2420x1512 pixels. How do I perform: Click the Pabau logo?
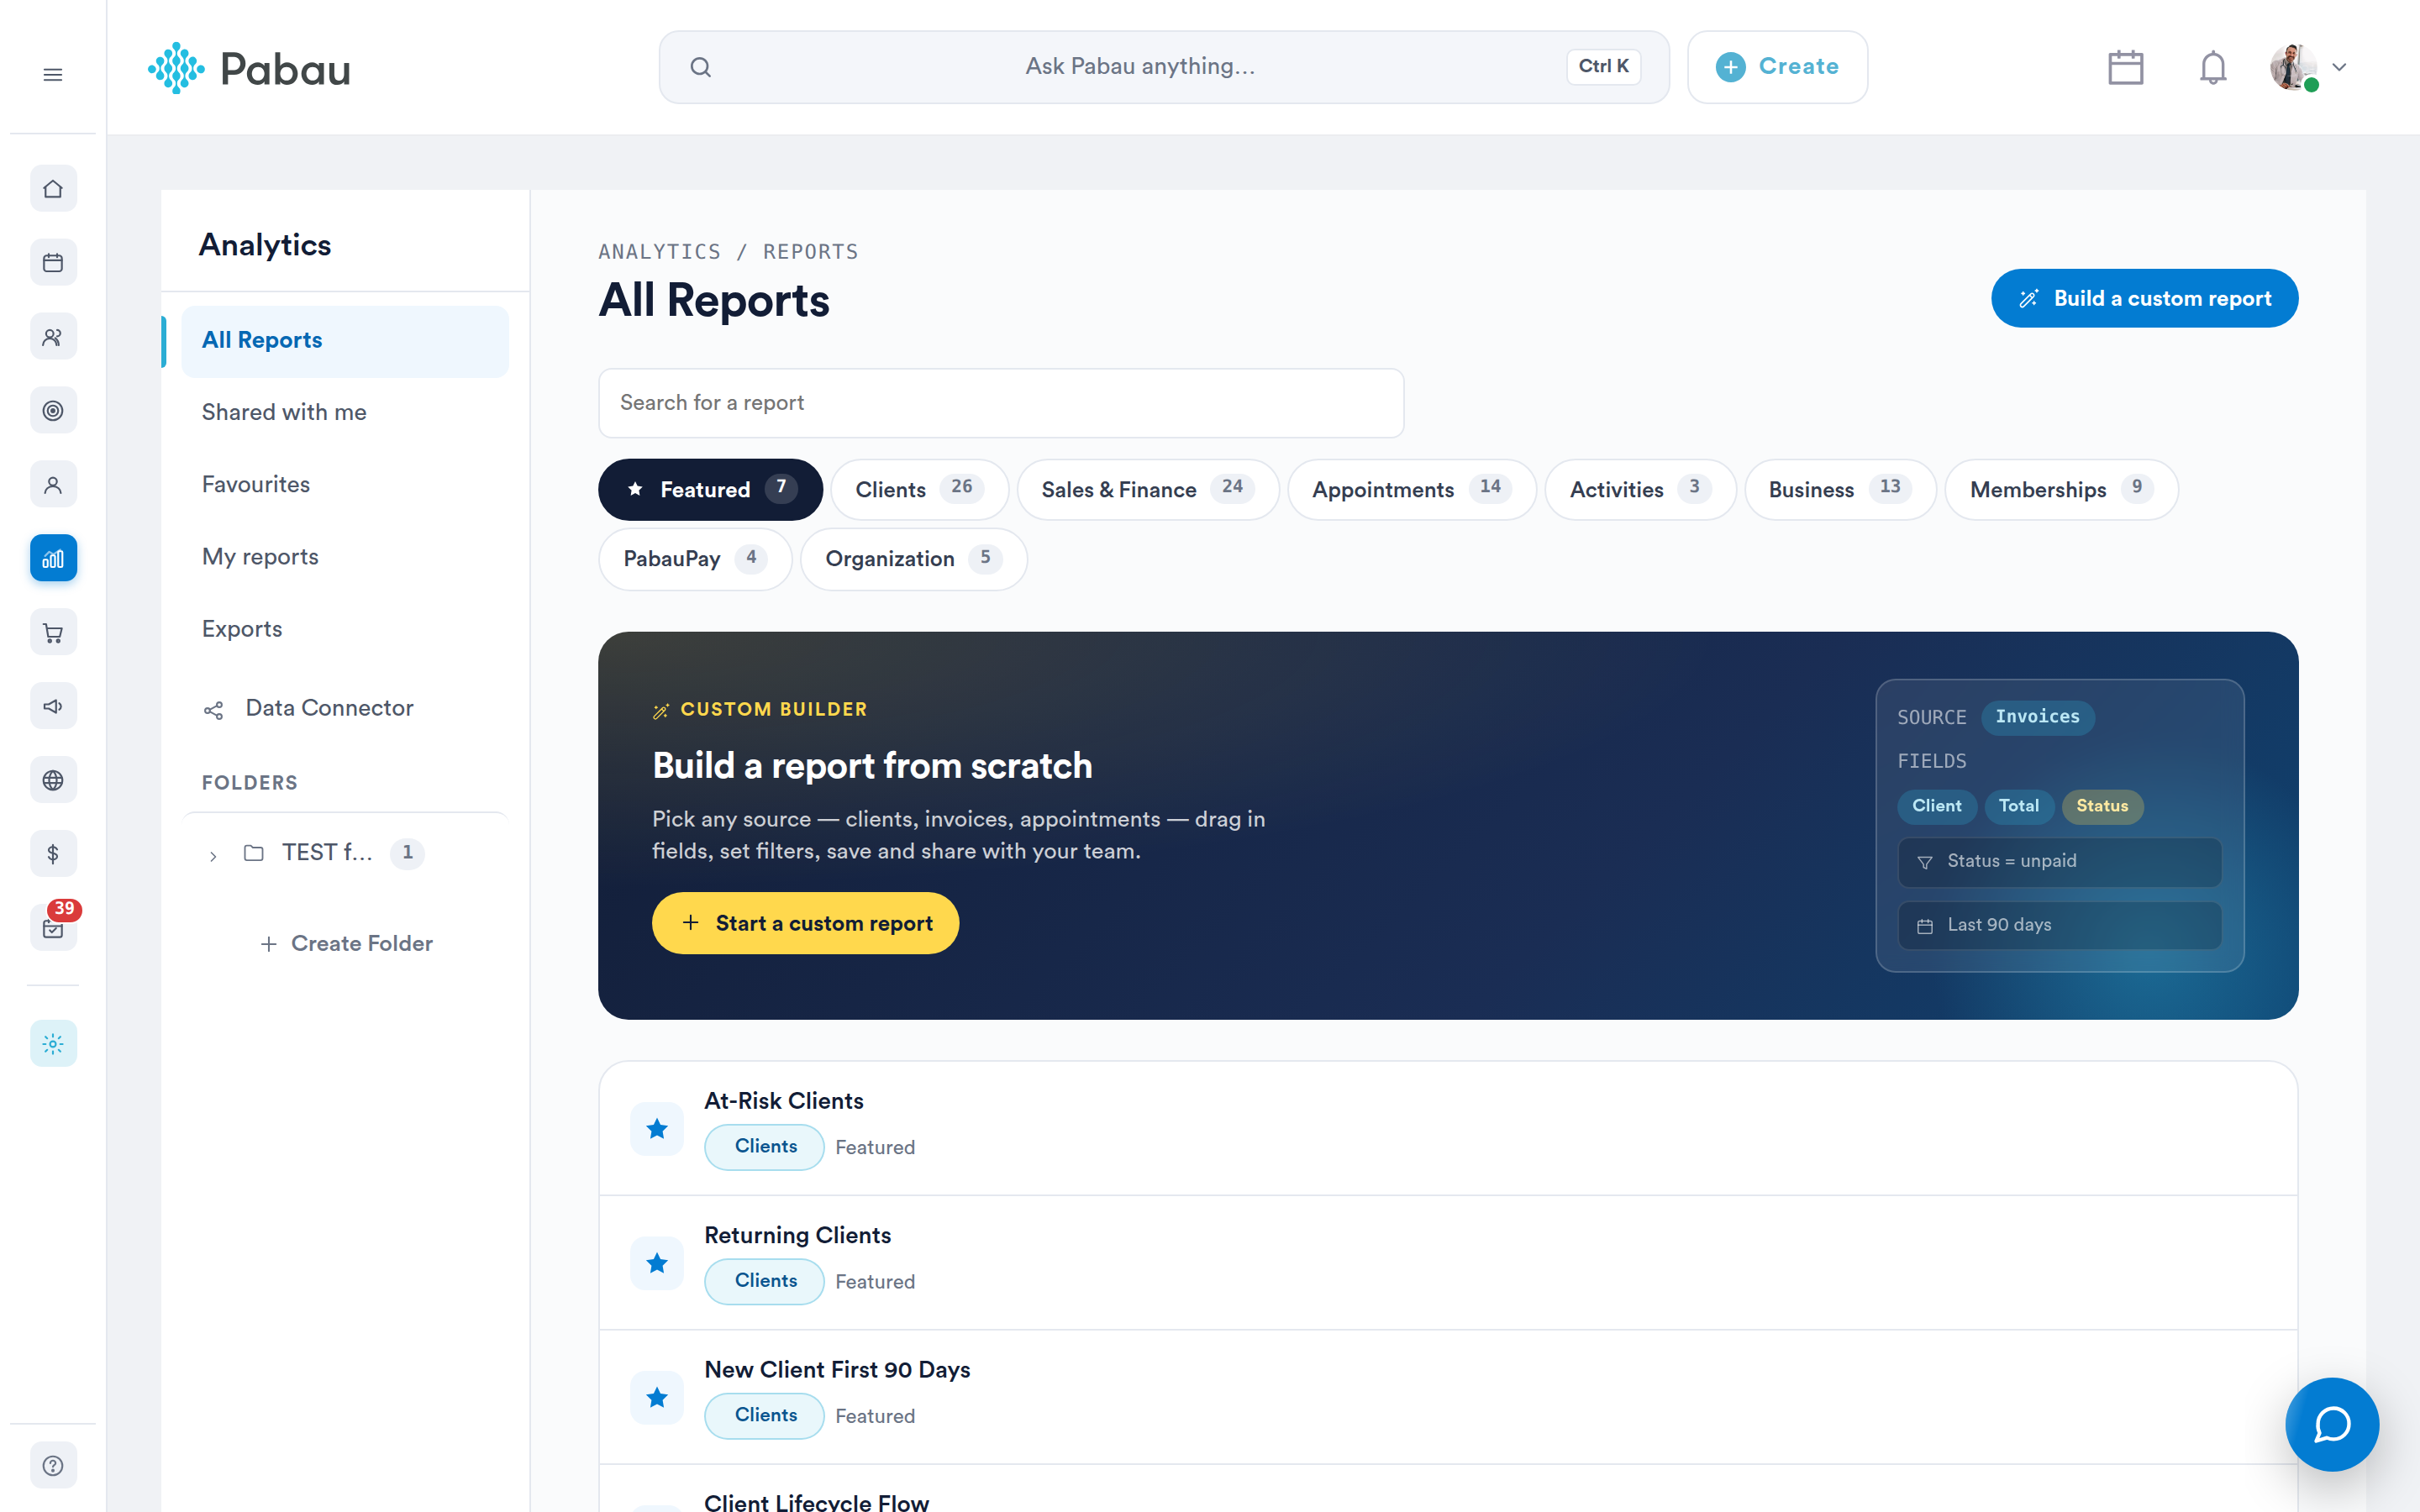tap(249, 68)
